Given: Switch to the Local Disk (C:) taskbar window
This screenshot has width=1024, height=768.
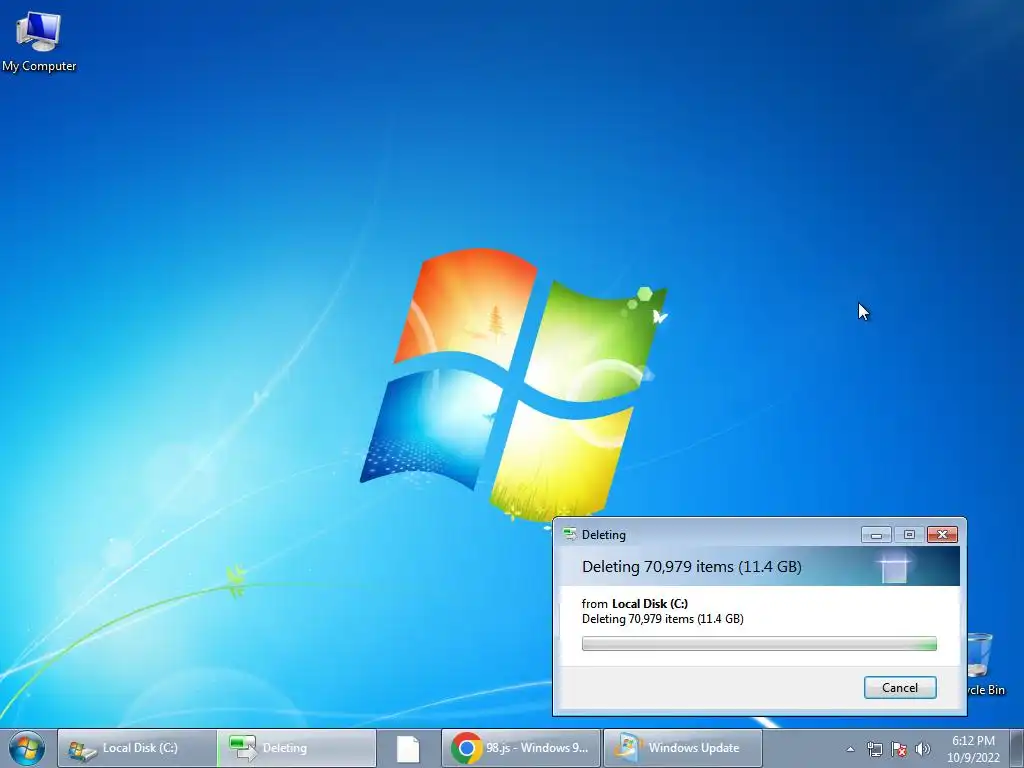Looking at the screenshot, I should [x=137, y=748].
